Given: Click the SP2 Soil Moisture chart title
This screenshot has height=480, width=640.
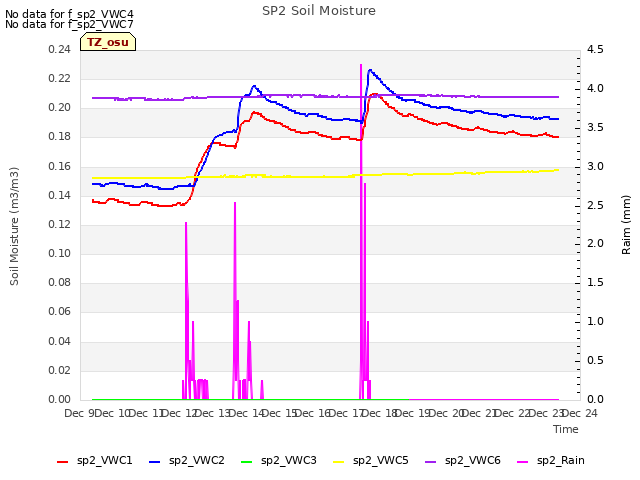Looking at the screenshot, I should point(319,11).
